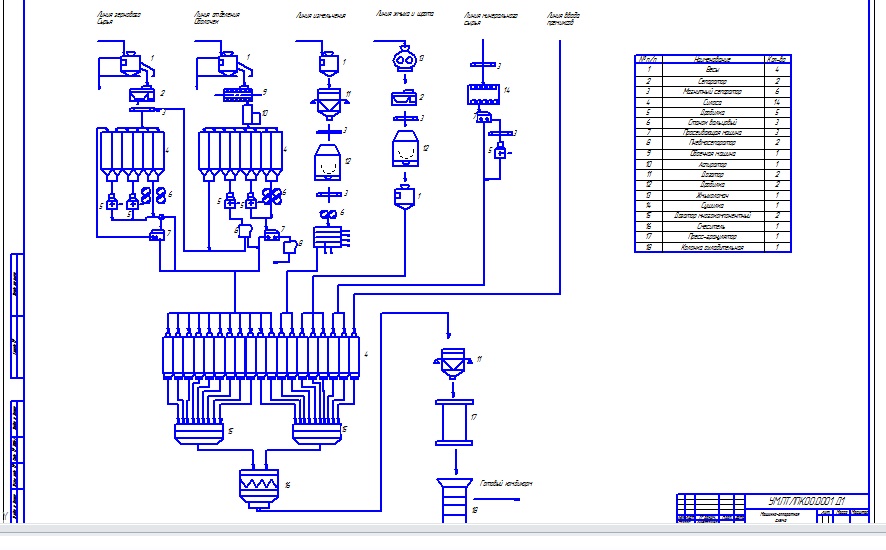Select the left multicomponent doser numbered 15
Image resolution: width=886 pixels, height=550 pixels.
[199, 434]
